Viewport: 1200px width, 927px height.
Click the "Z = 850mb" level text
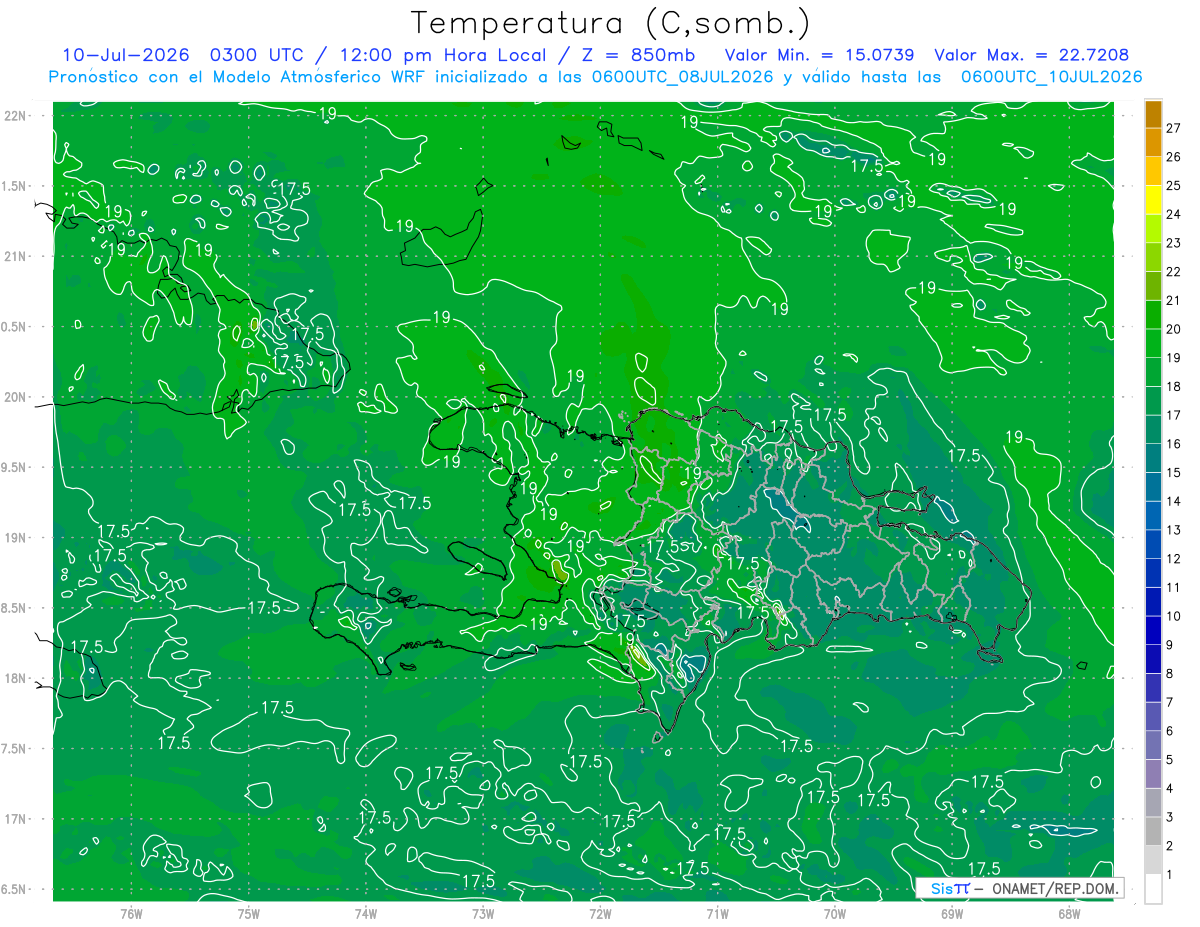pyautogui.click(x=637, y=55)
